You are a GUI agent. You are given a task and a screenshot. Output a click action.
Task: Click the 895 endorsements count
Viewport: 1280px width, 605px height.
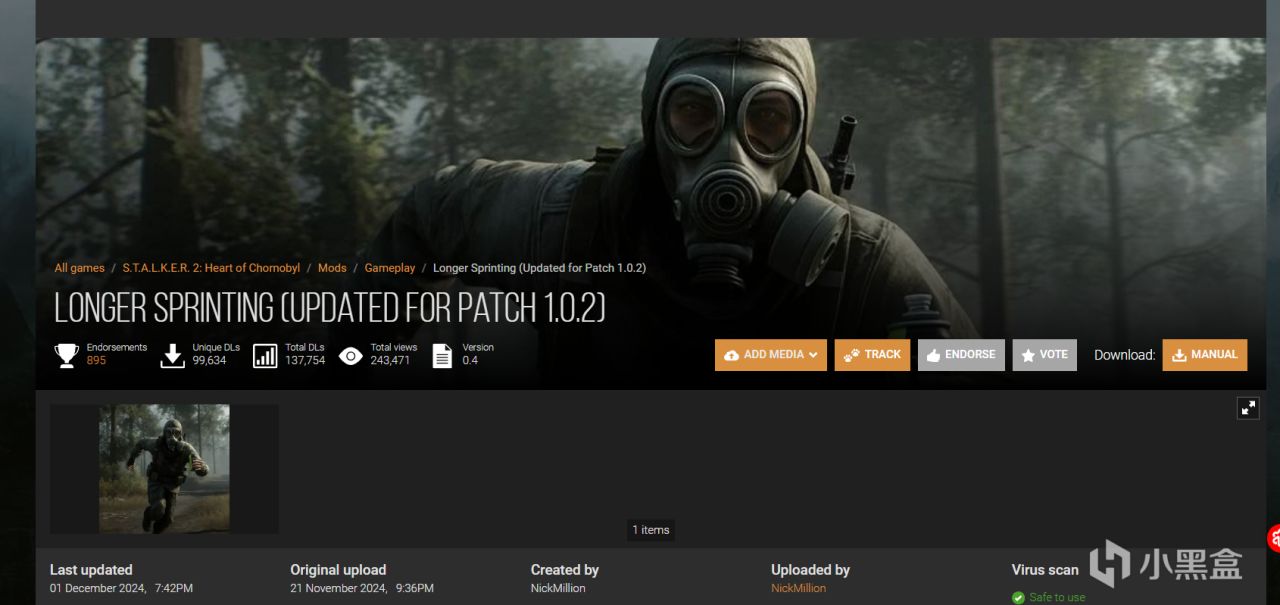[96, 360]
